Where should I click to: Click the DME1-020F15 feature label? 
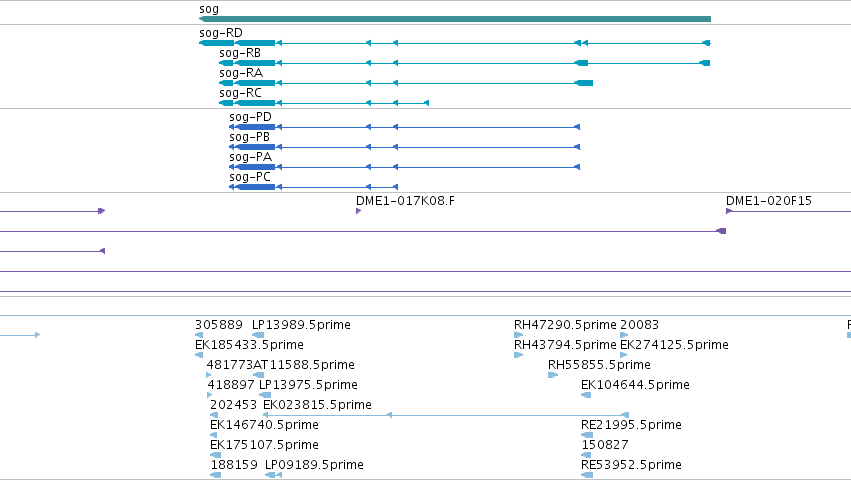769,201
